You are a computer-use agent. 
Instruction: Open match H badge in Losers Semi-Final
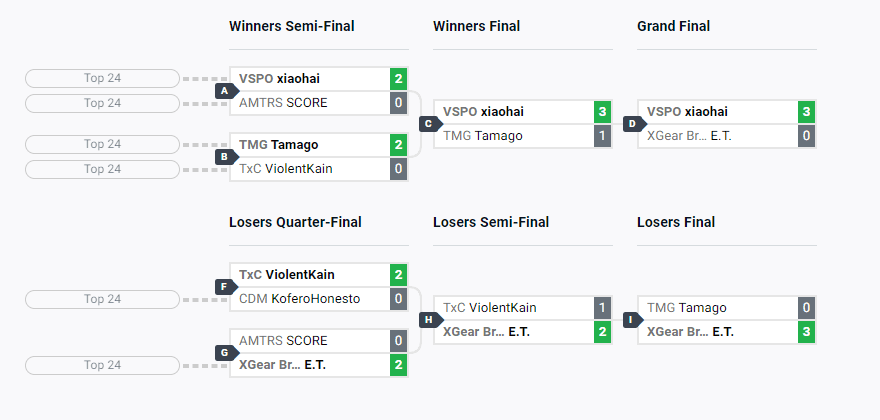click(x=429, y=320)
